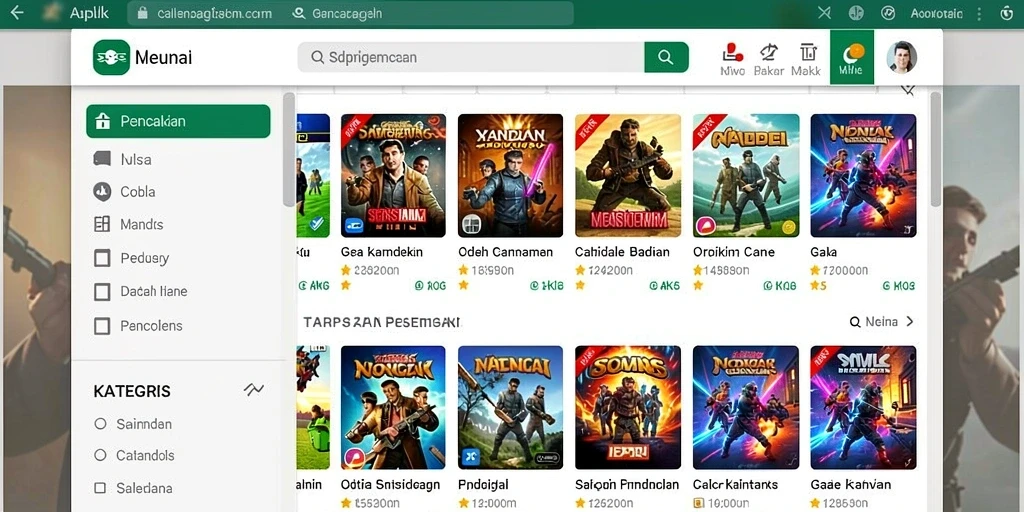Click the main content vertical scrollbar

935,149
